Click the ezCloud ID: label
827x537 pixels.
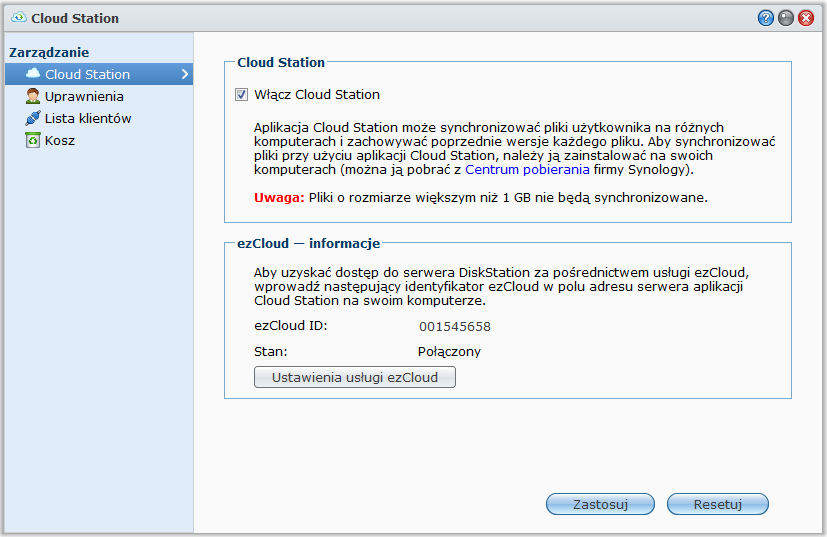291,325
